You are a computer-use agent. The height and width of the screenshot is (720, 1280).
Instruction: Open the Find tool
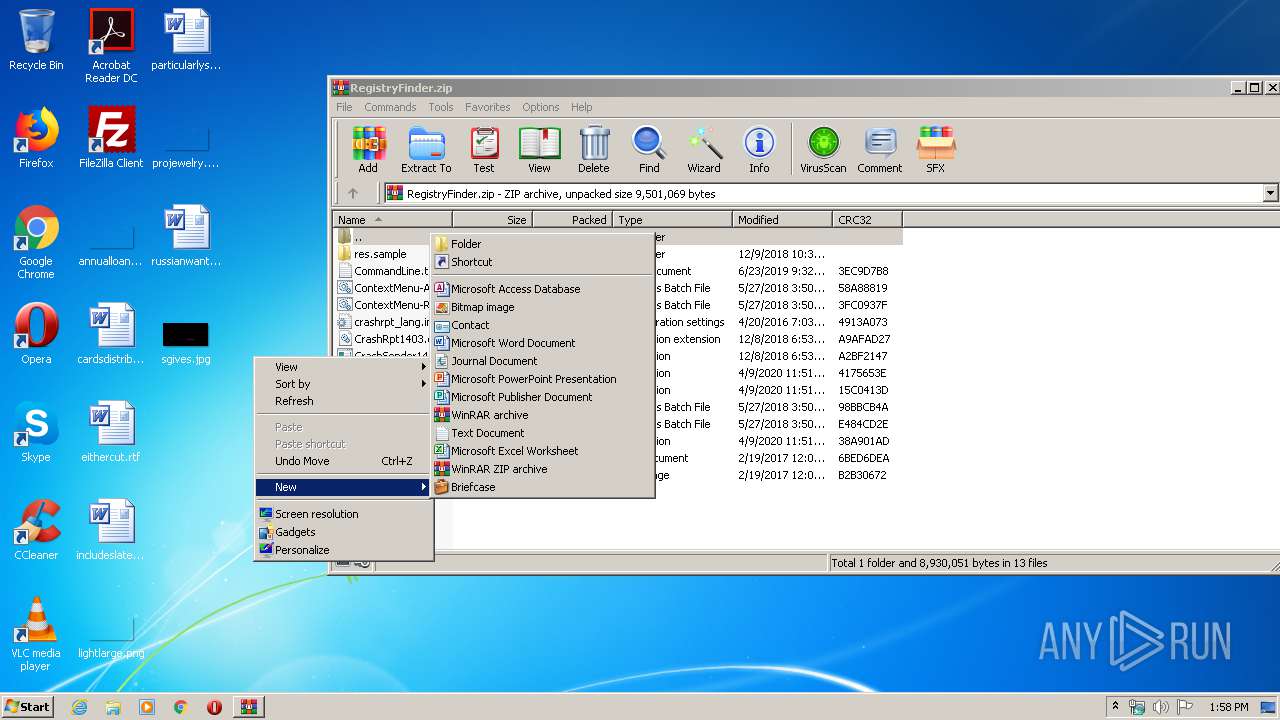pos(649,150)
